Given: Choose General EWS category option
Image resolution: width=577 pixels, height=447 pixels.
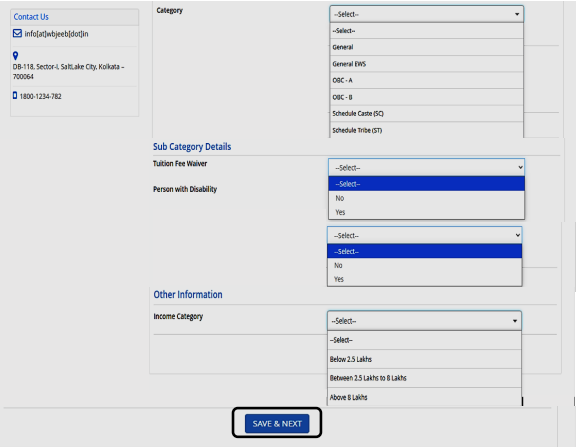Looking at the screenshot, I should (426, 64).
